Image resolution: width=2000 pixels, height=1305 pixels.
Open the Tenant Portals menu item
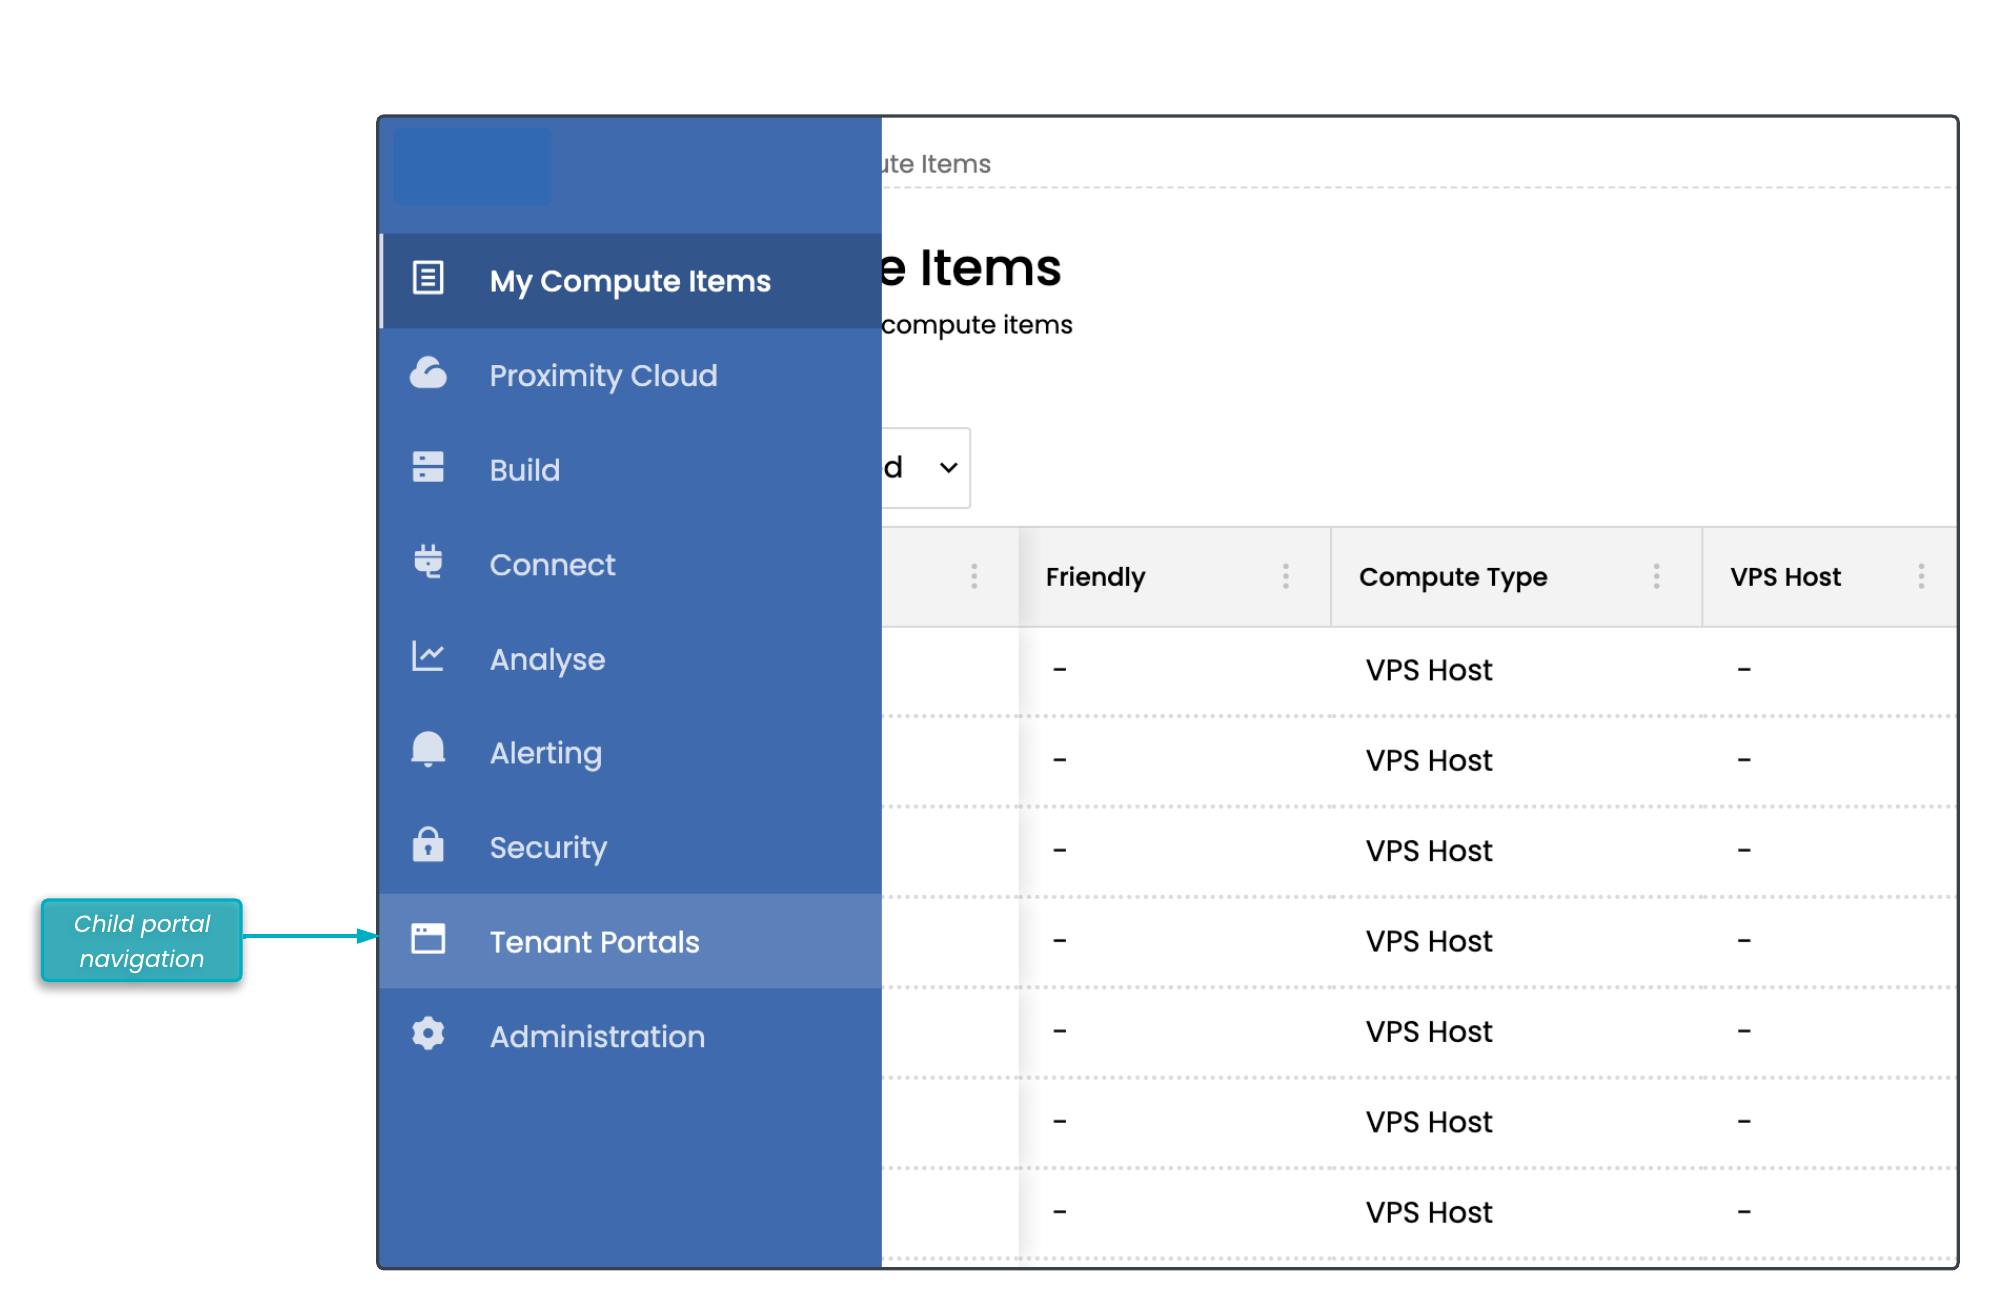(594, 942)
